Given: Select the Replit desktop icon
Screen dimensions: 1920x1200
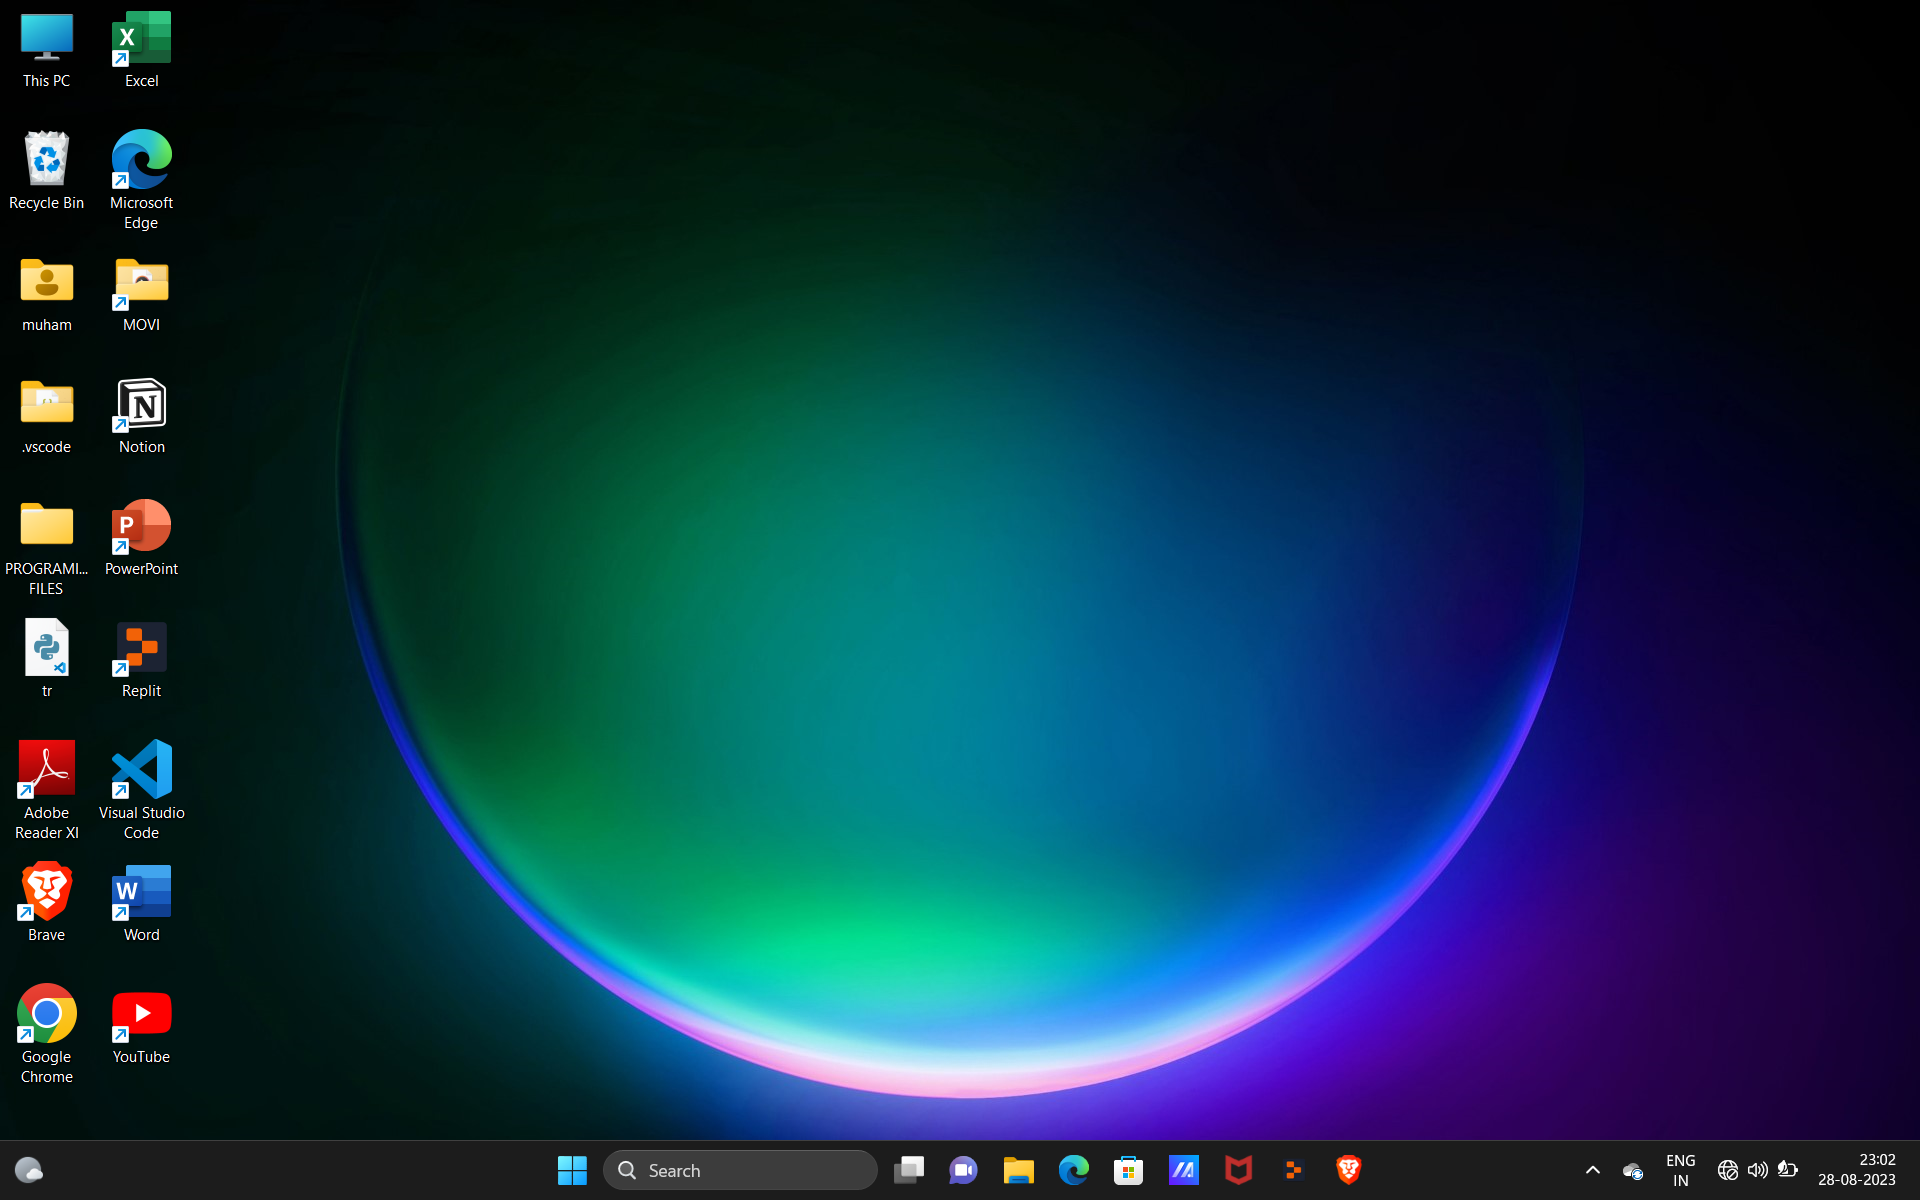Looking at the screenshot, I should (x=141, y=650).
